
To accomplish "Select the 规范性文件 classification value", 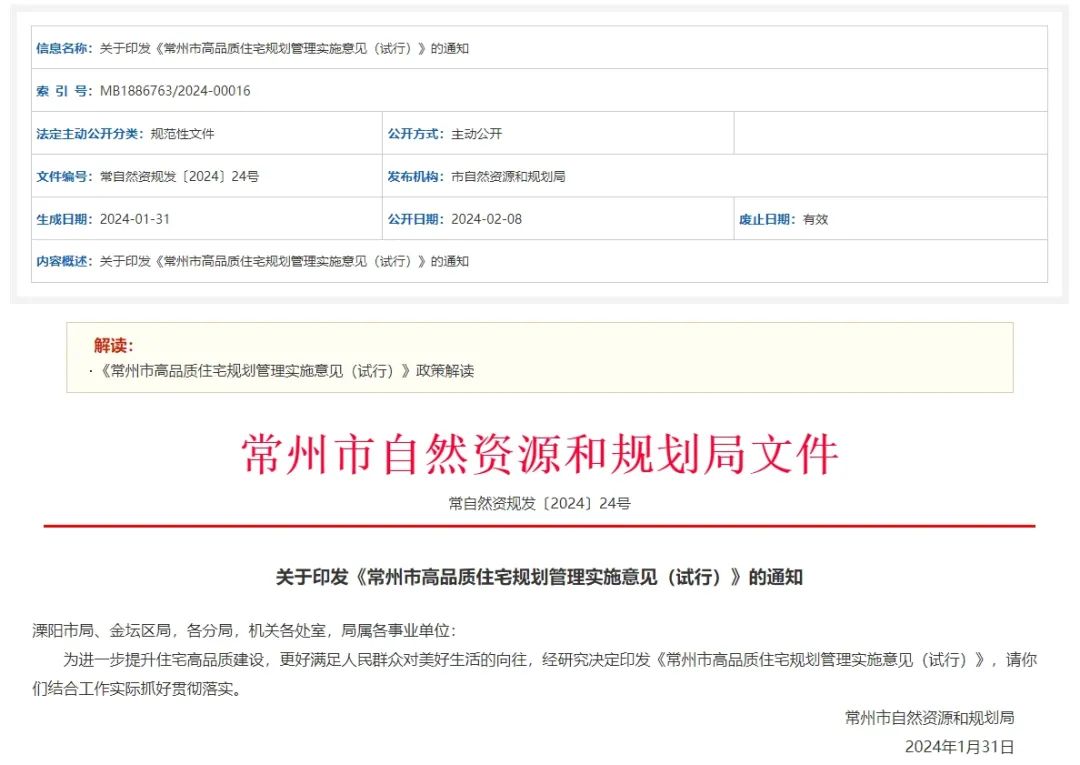I will point(184,132).
